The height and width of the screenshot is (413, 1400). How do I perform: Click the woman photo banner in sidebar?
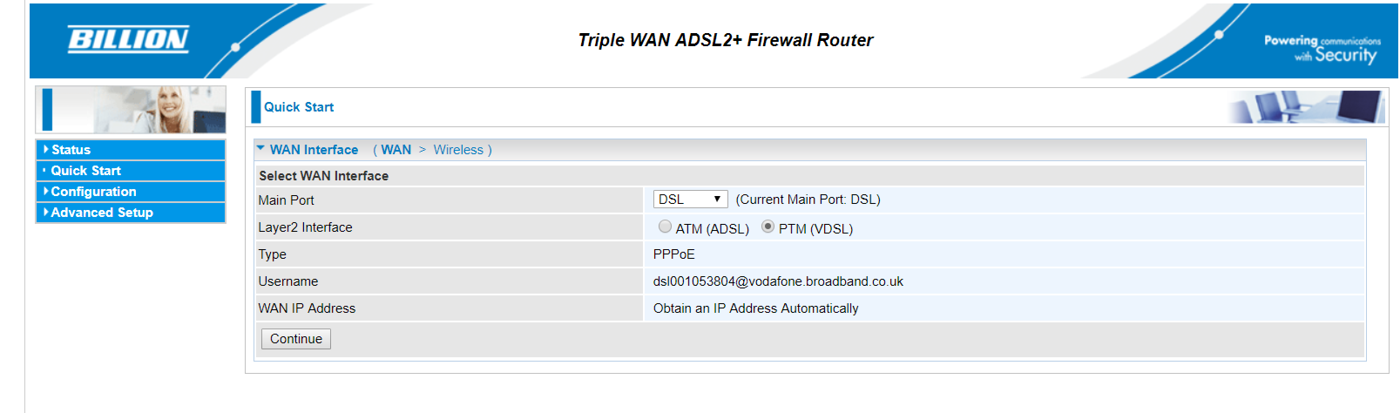coord(130,109)
